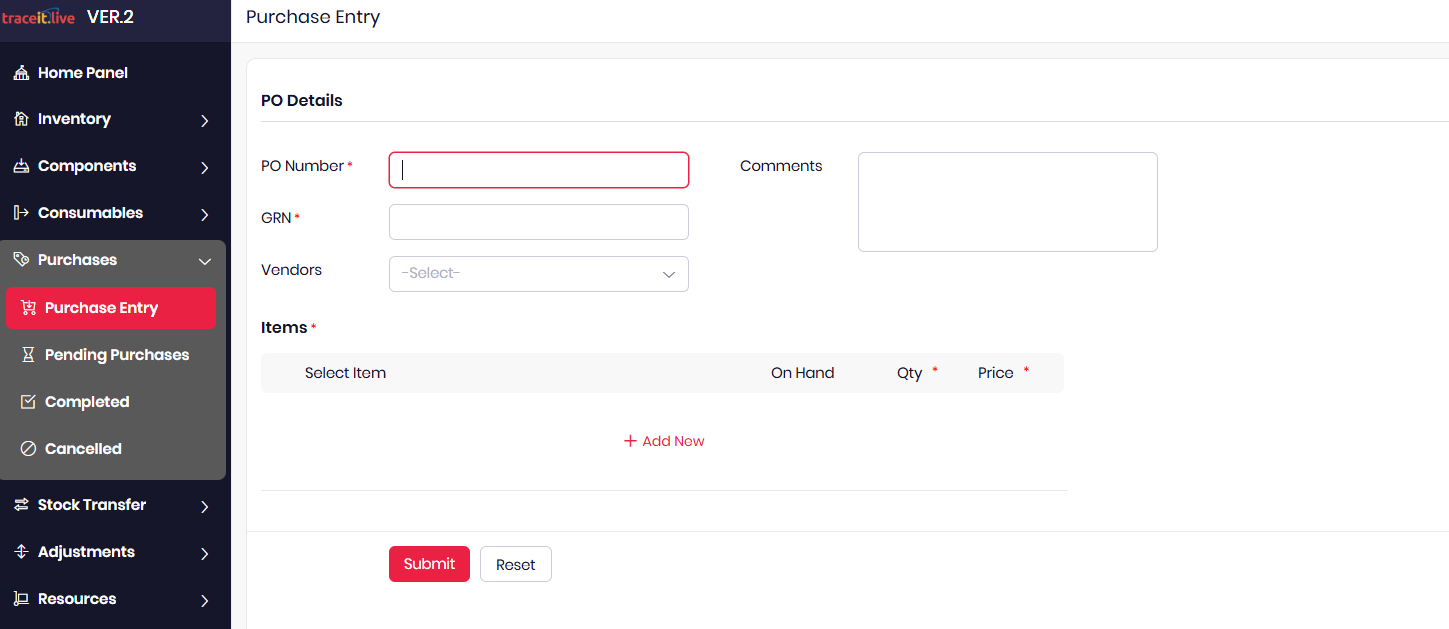Click the Inventory warehouse icon in sidebar
Screen dimensions: 1449x629
pyautogui.click(x=21, y=119)
